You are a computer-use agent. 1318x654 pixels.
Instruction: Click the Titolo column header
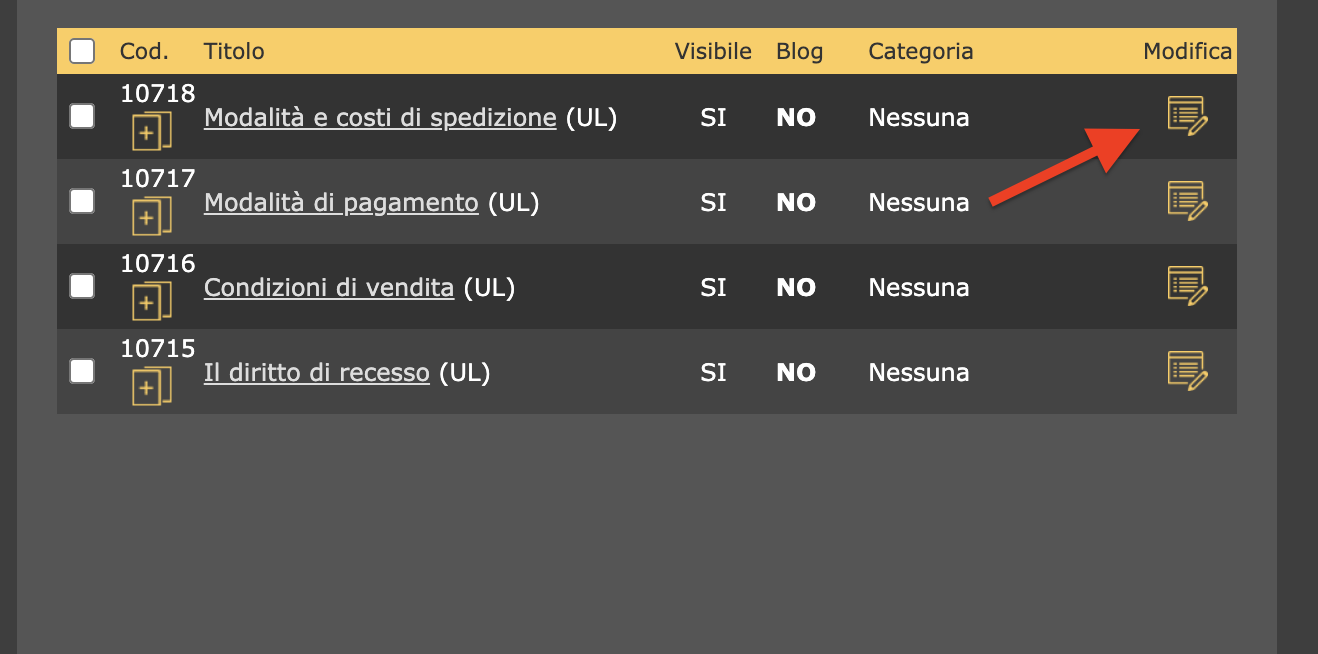point(234,51)
